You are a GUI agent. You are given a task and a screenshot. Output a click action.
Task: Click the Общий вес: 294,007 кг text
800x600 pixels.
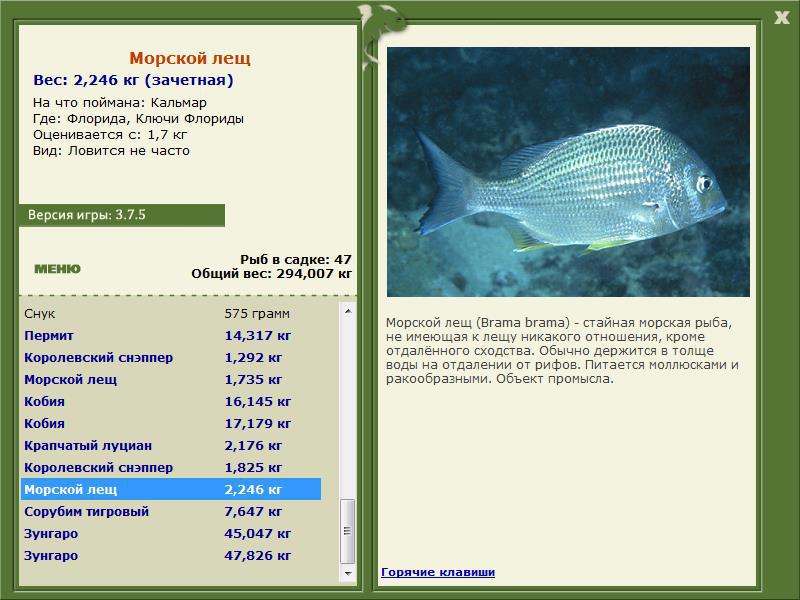click(271, 273)
